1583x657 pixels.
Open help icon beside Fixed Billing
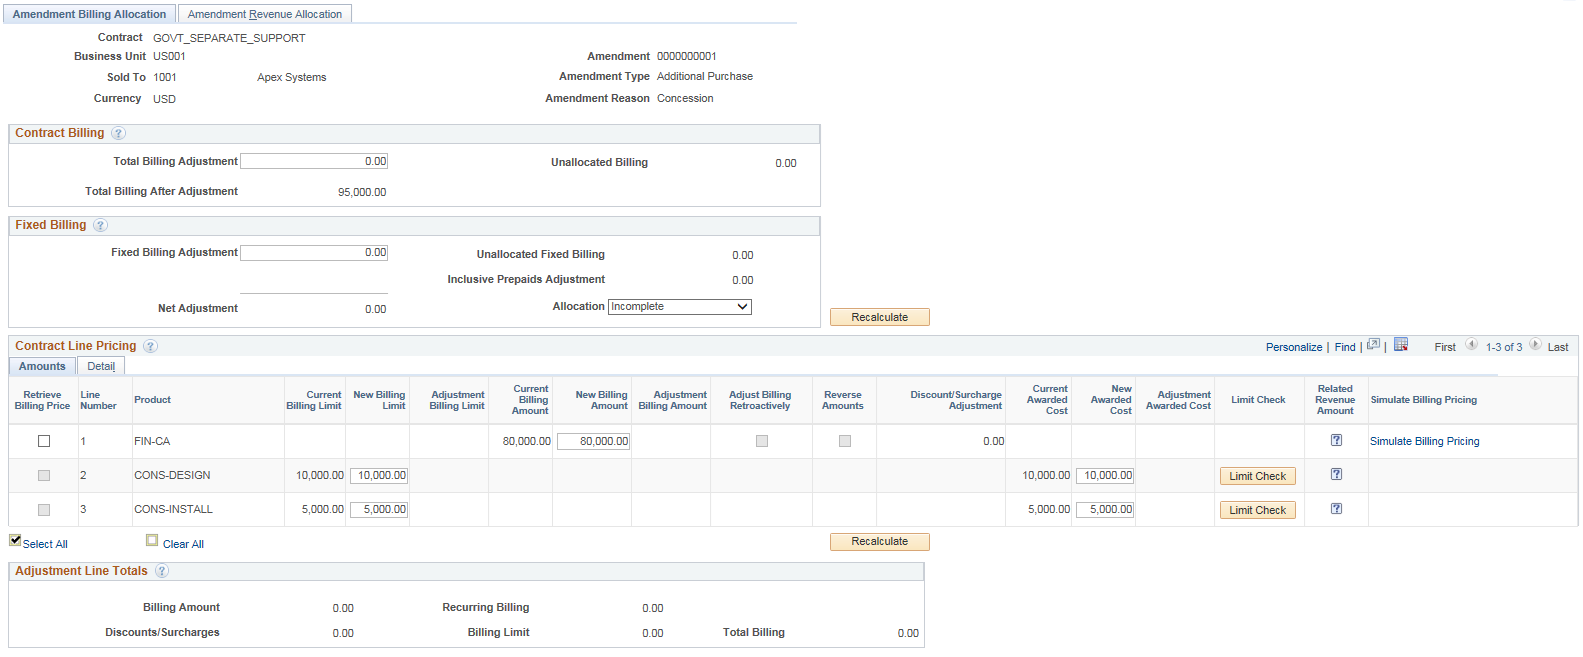click(100, 225)
